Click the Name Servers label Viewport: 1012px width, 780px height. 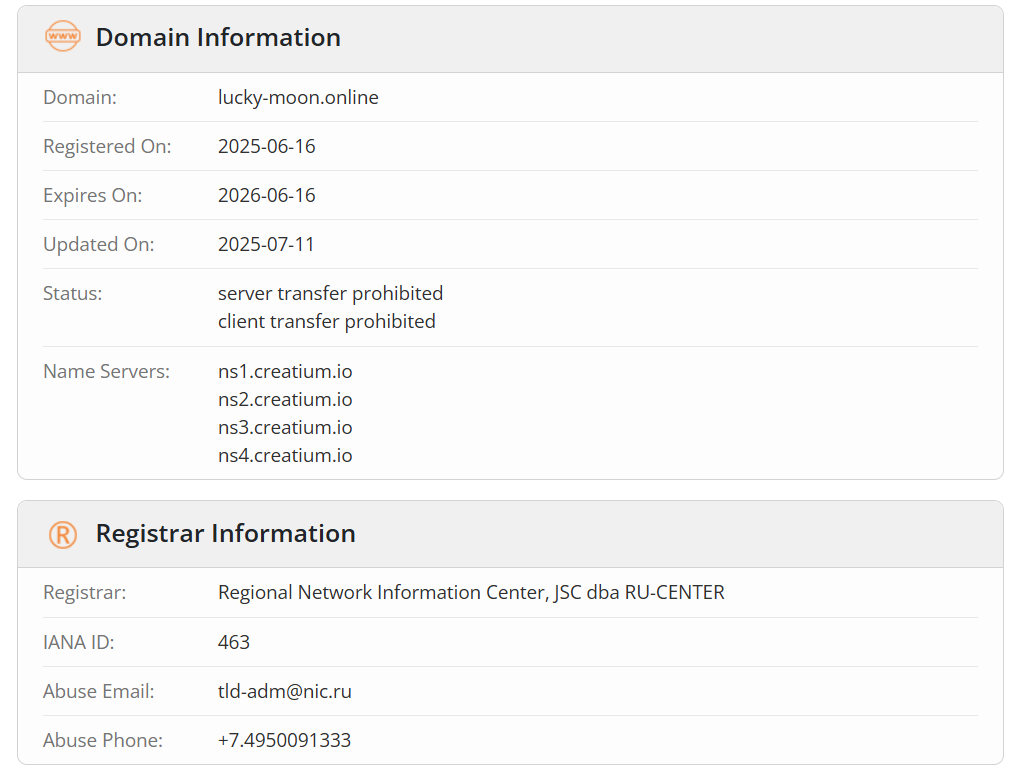106,372
